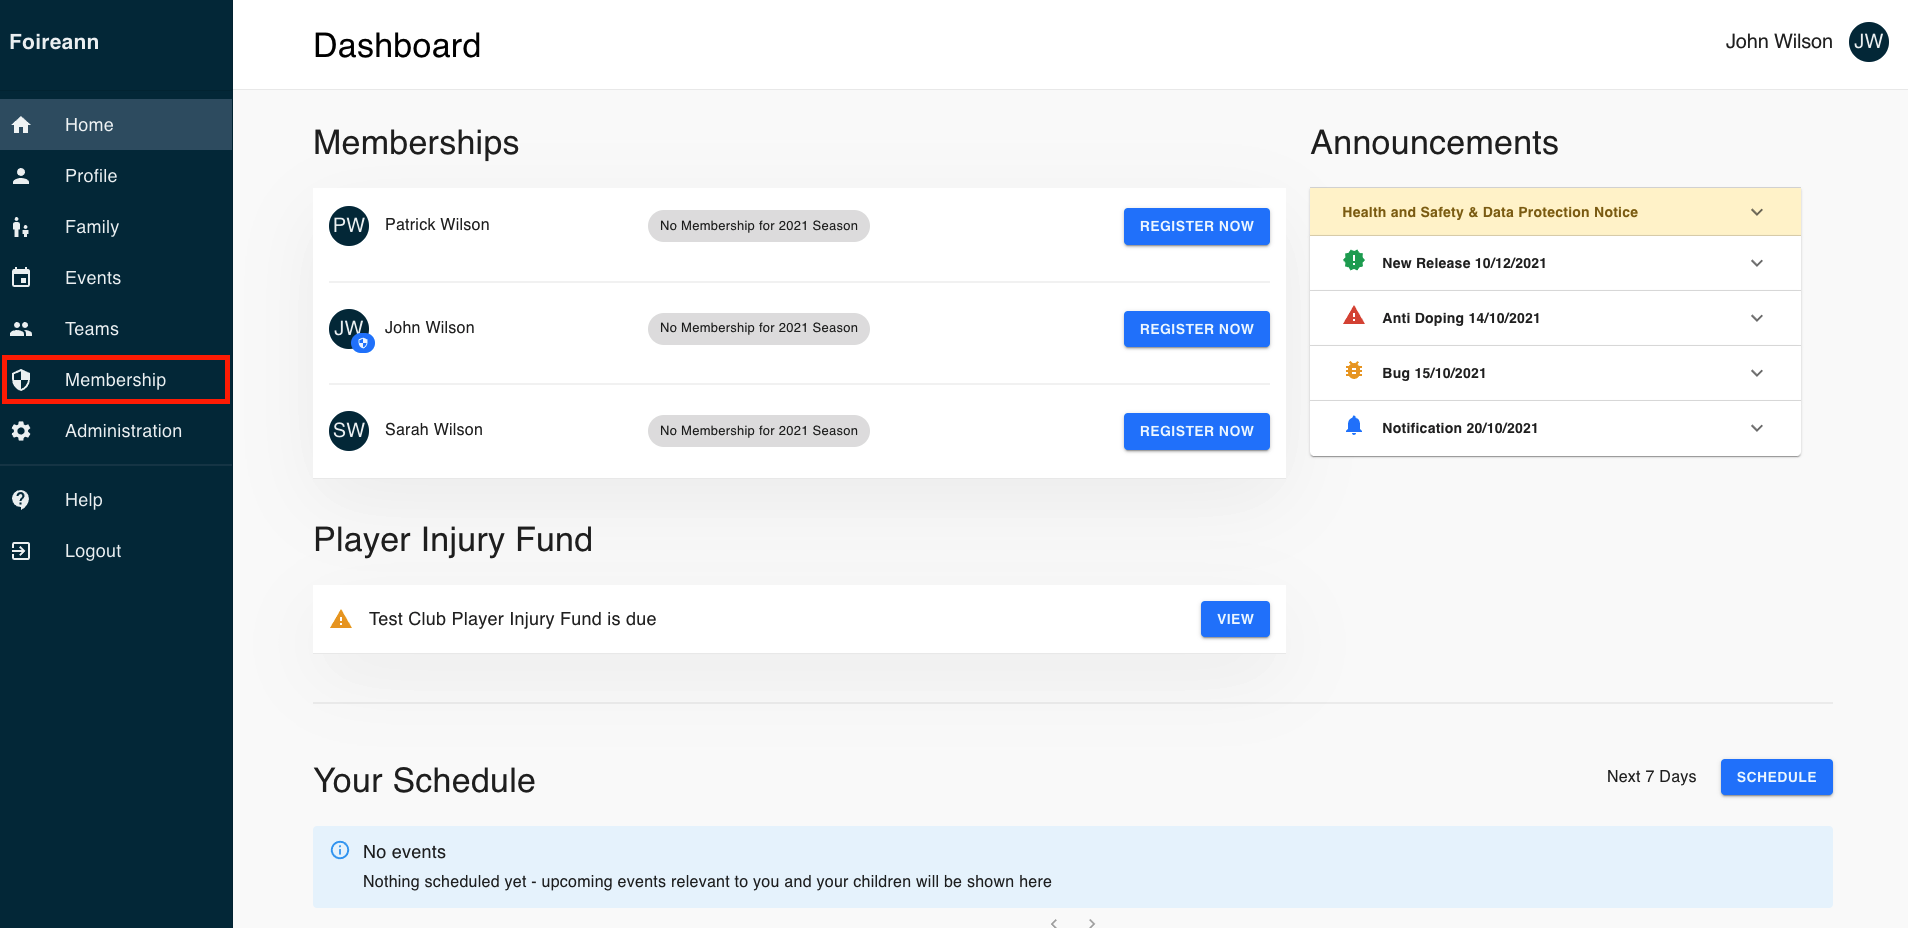
Task: Expand the Bug 15/10/2021 announcement chevron
Action: 1756,373
